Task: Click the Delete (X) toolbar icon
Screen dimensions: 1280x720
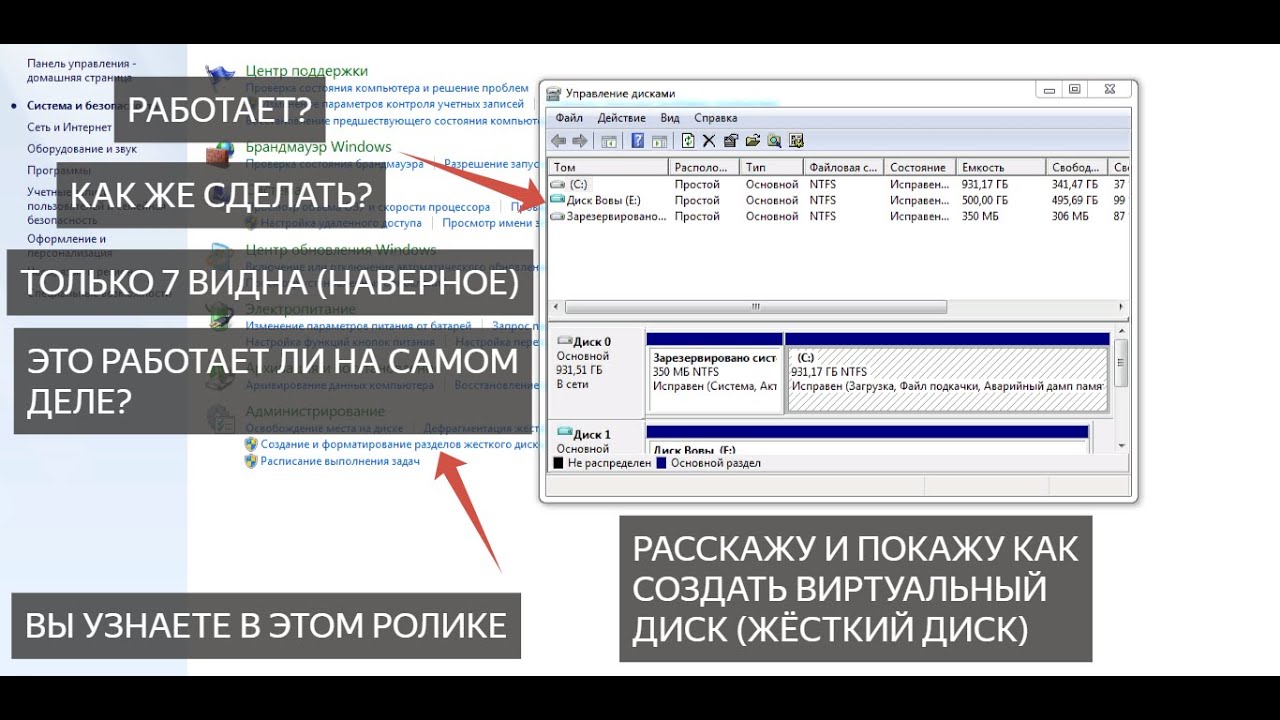Action: click(x=709, y=141)
